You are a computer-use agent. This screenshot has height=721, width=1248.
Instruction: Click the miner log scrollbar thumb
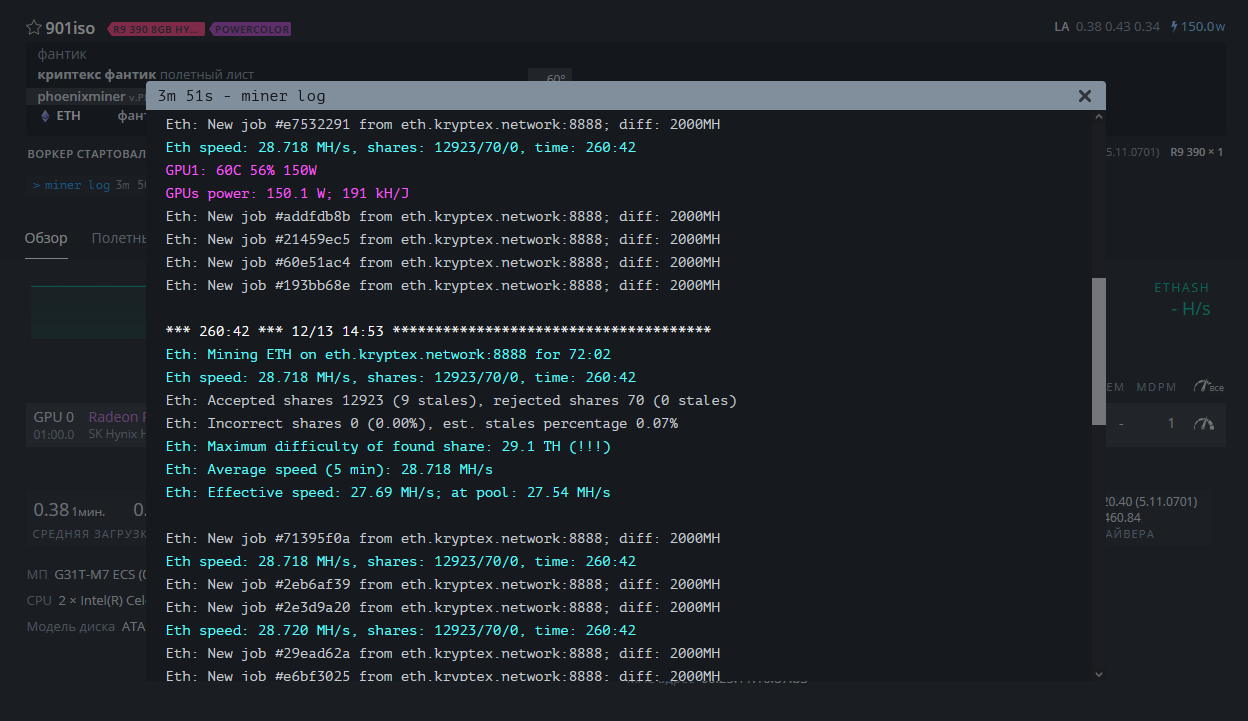[x=1099, y=352]
